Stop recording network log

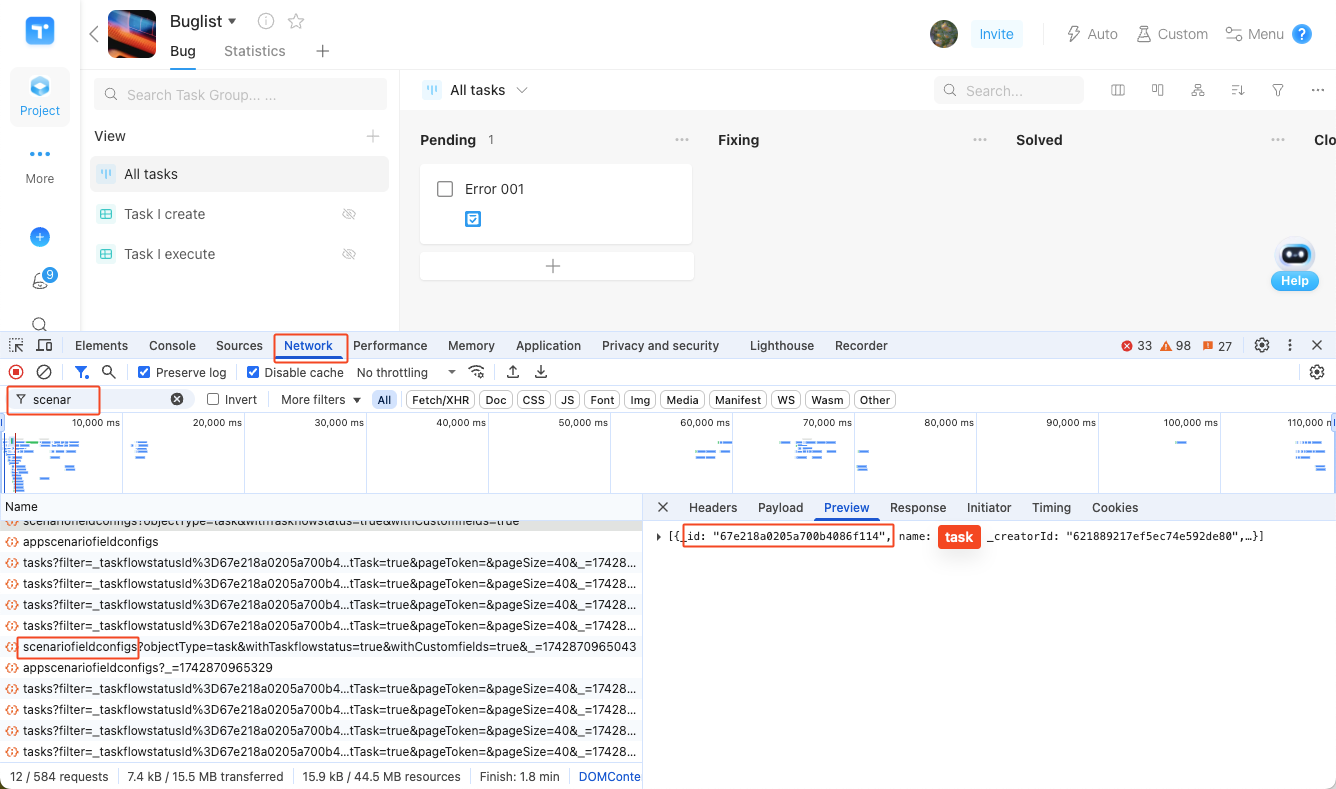(16, 372)
